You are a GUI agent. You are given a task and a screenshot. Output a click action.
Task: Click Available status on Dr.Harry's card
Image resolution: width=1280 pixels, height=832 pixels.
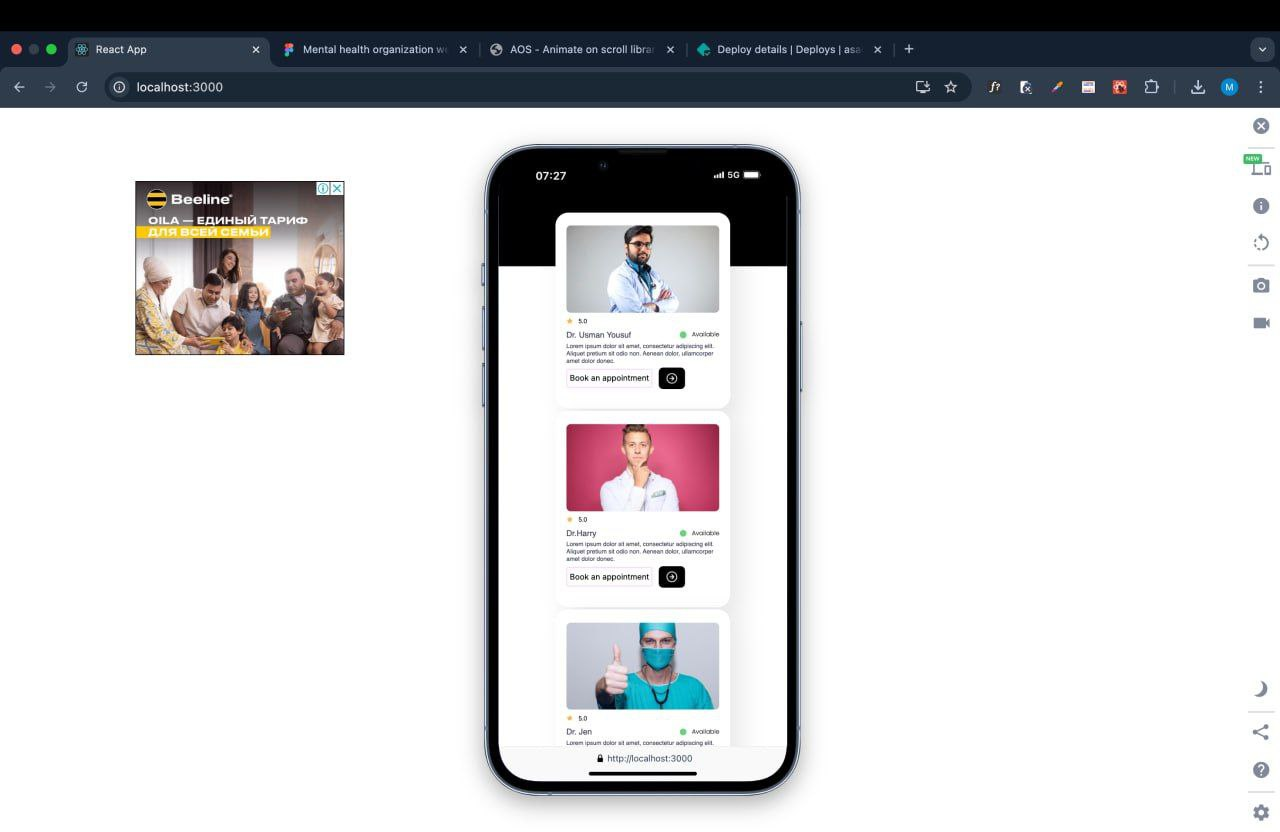point(699,533)
